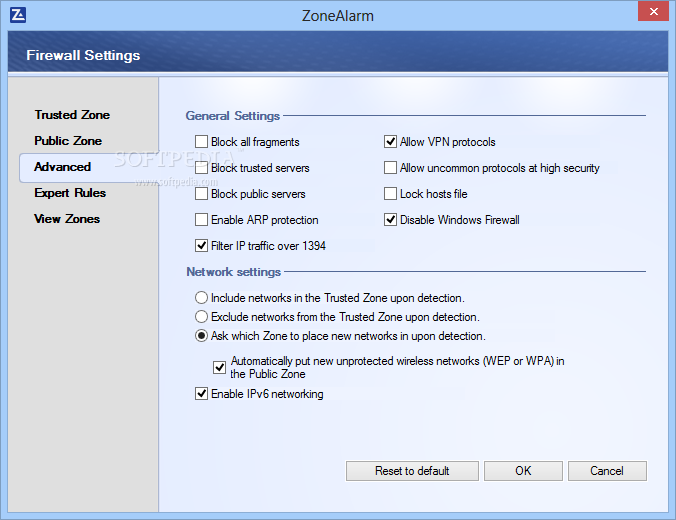Click the Firewall Settings header title

pos(83,55)
